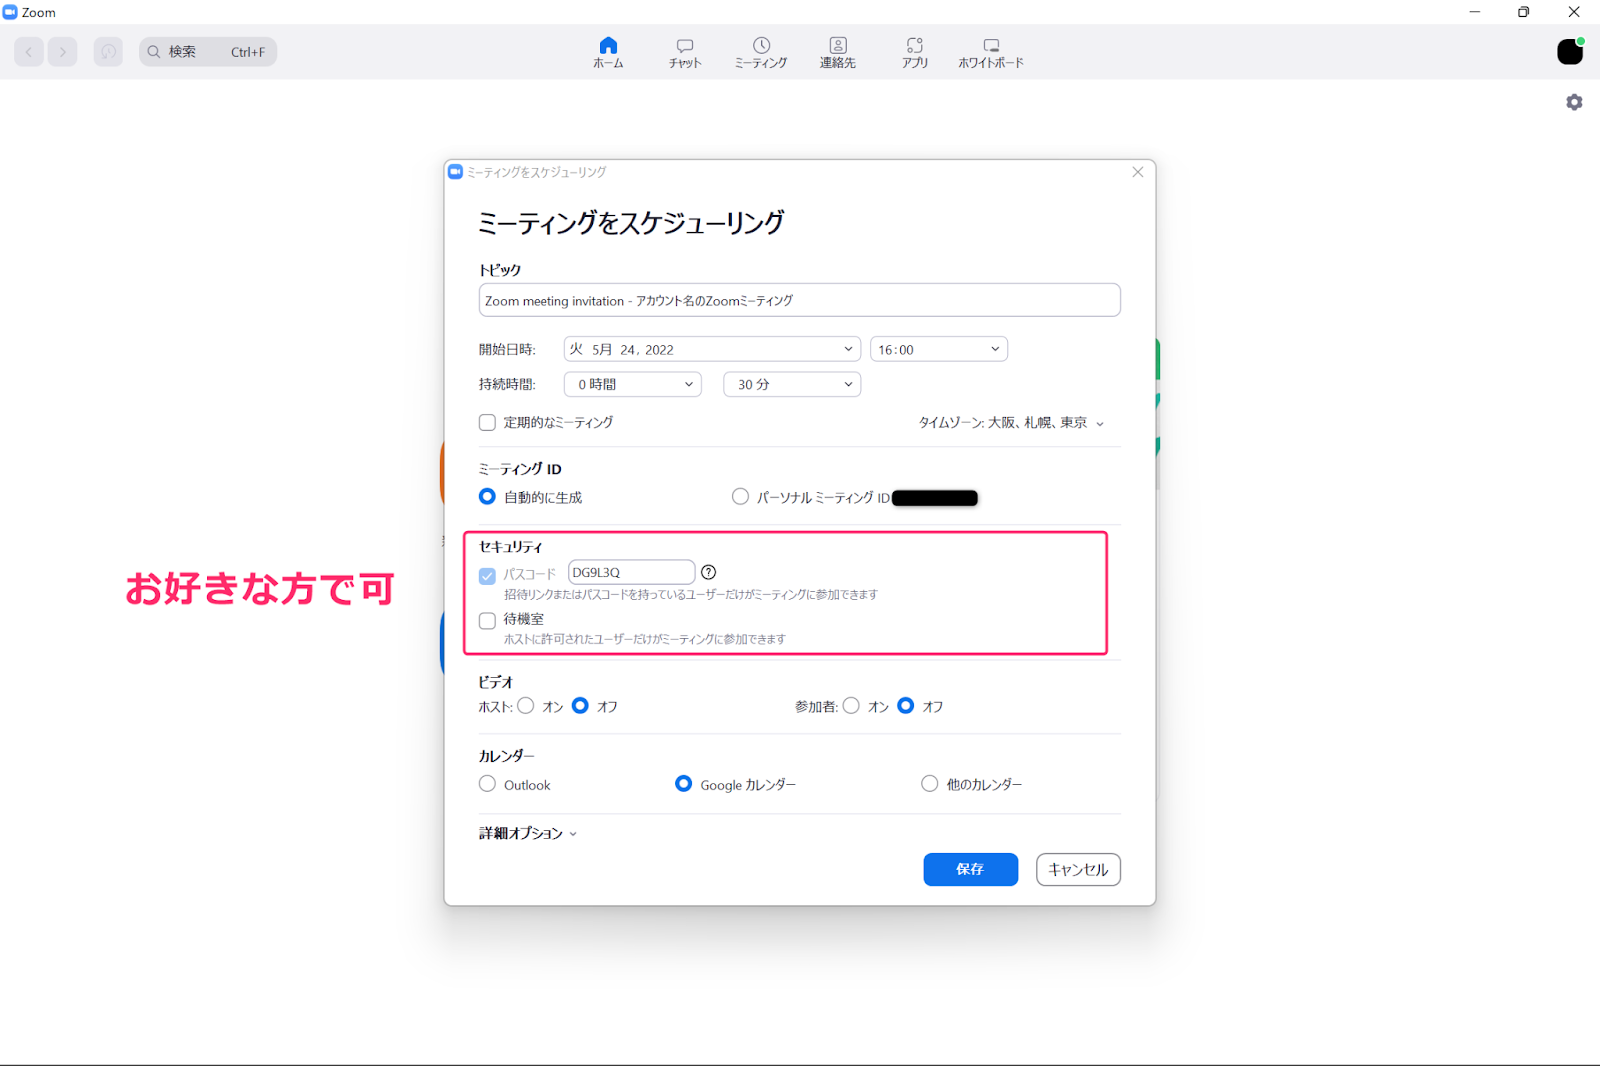Click the キャンセル cancel button
The width and height of the screenshot is (1600, 1066).
click(1078, 869)
